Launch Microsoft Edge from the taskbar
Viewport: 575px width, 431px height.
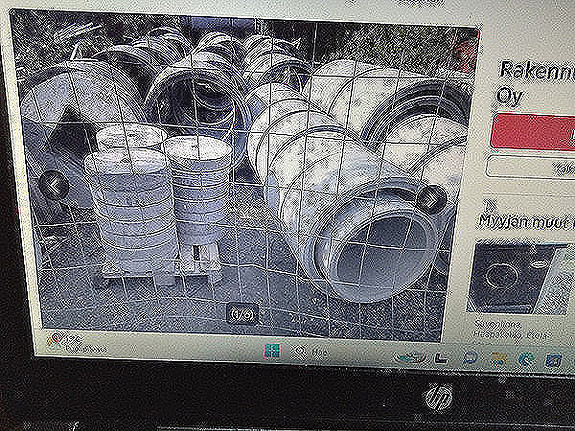[x=526, y=359]
